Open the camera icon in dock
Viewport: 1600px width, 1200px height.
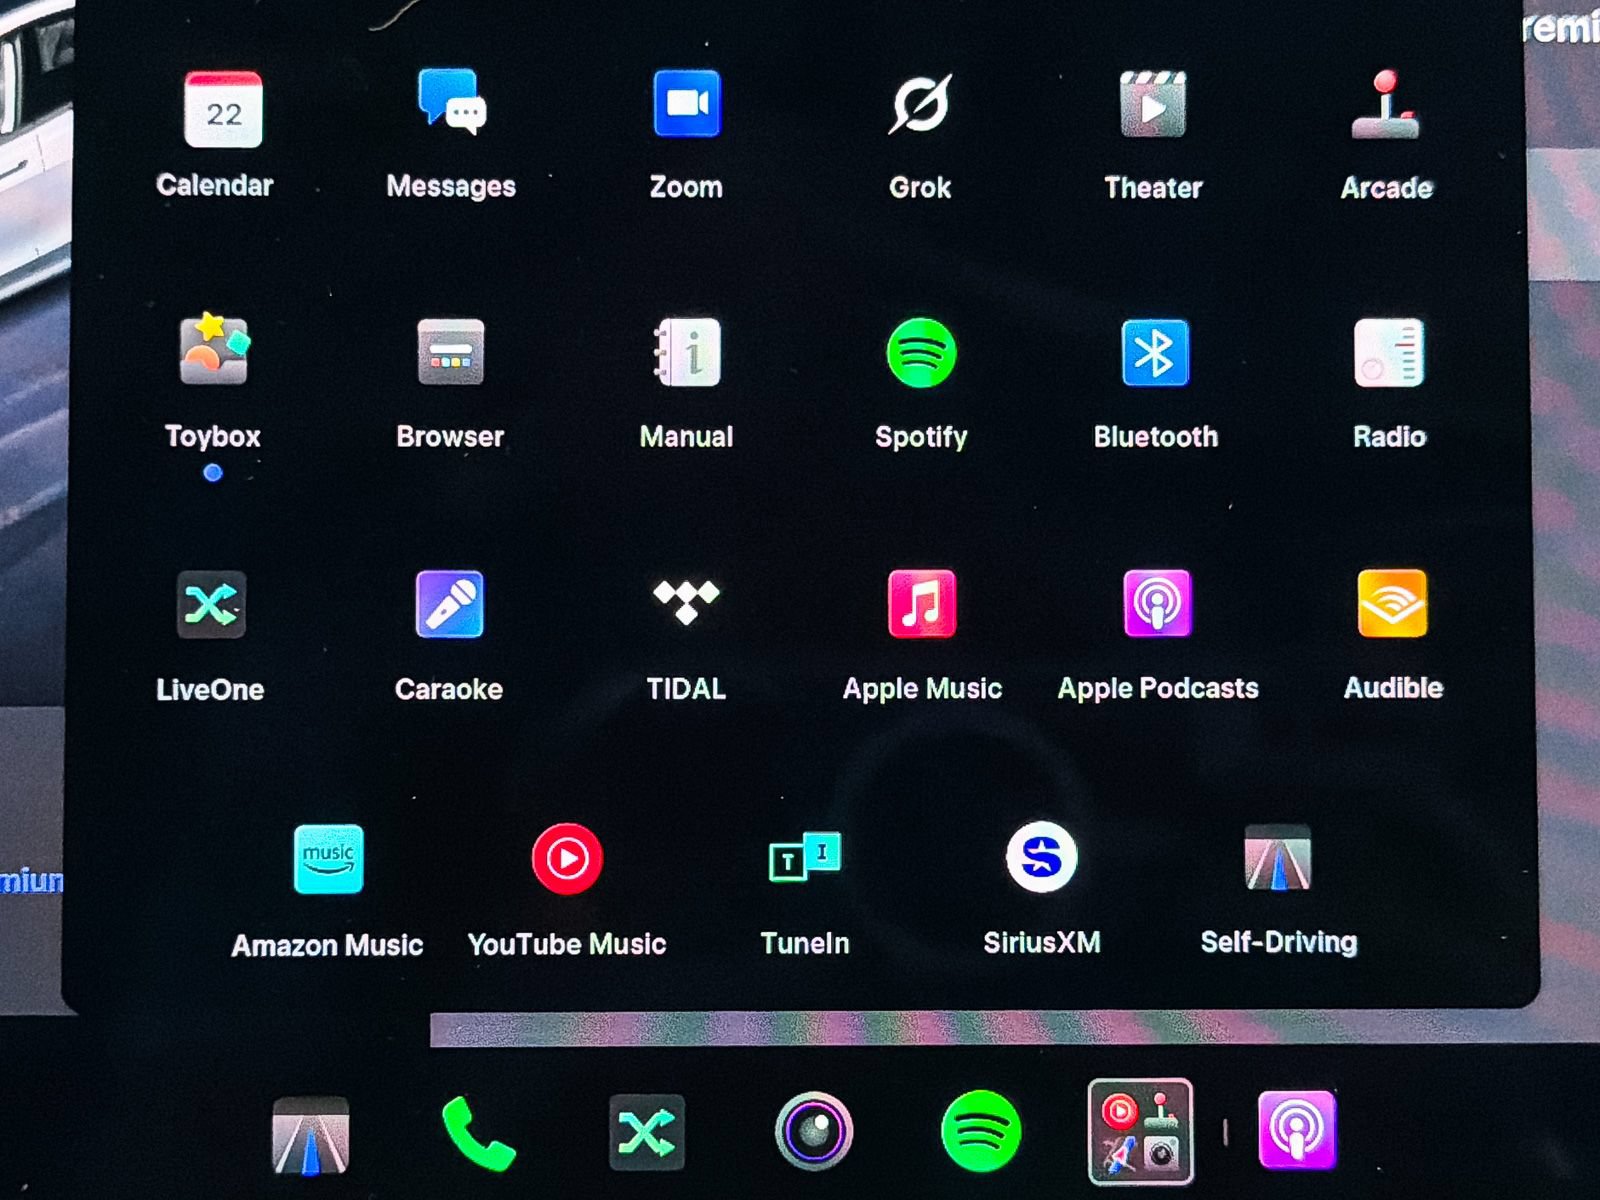pos(814,1132)
